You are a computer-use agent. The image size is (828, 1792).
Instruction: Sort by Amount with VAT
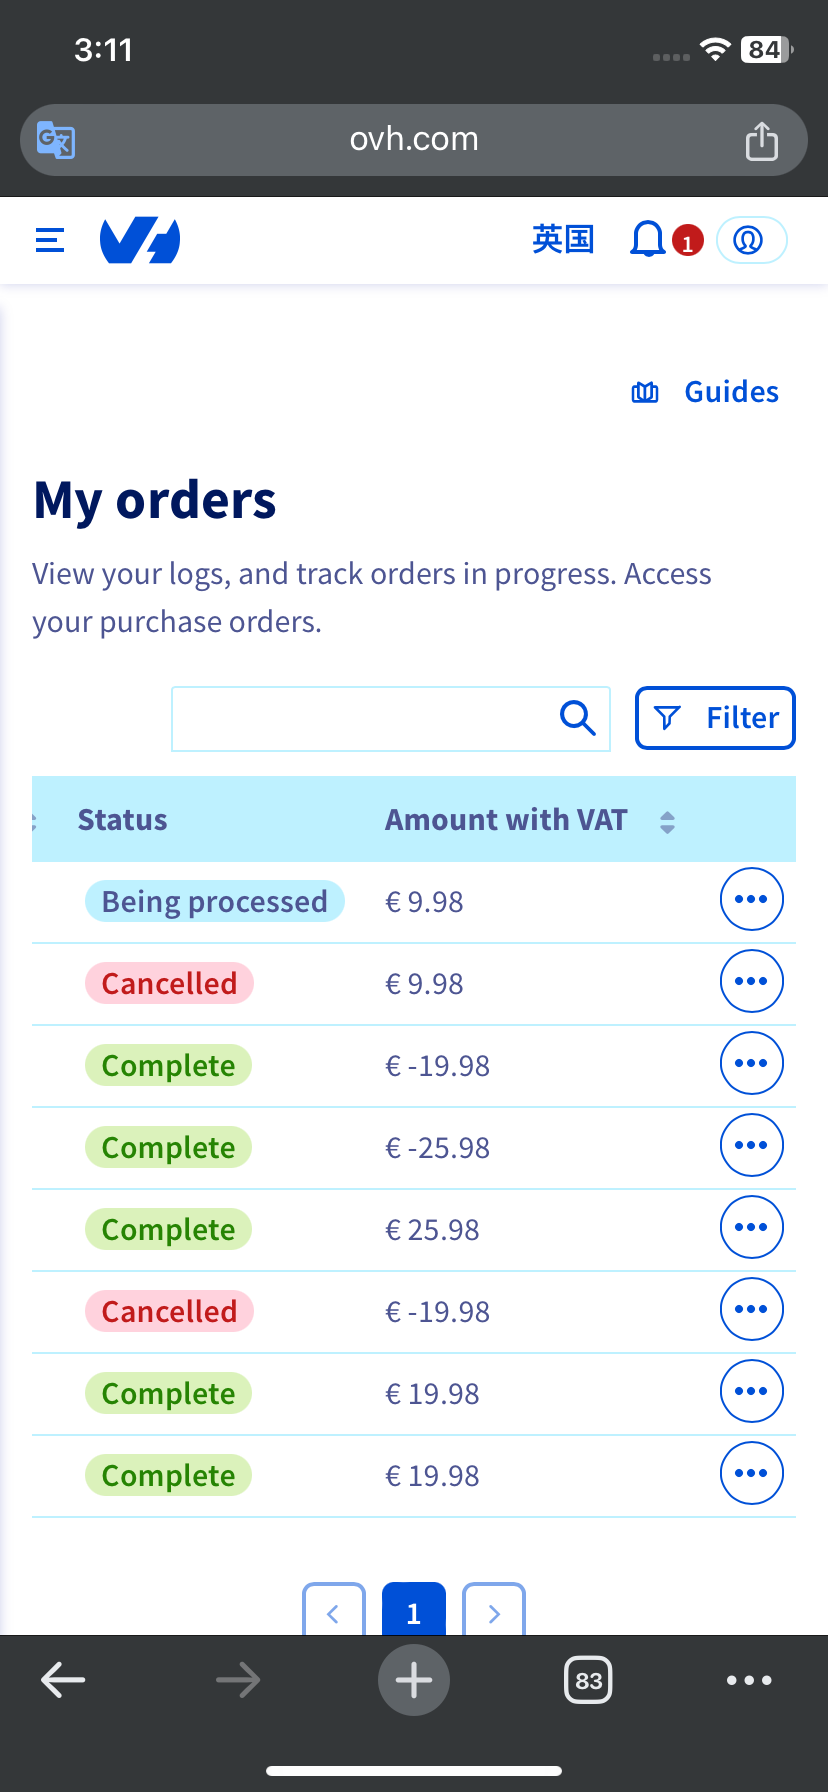(x=667, y=822)
